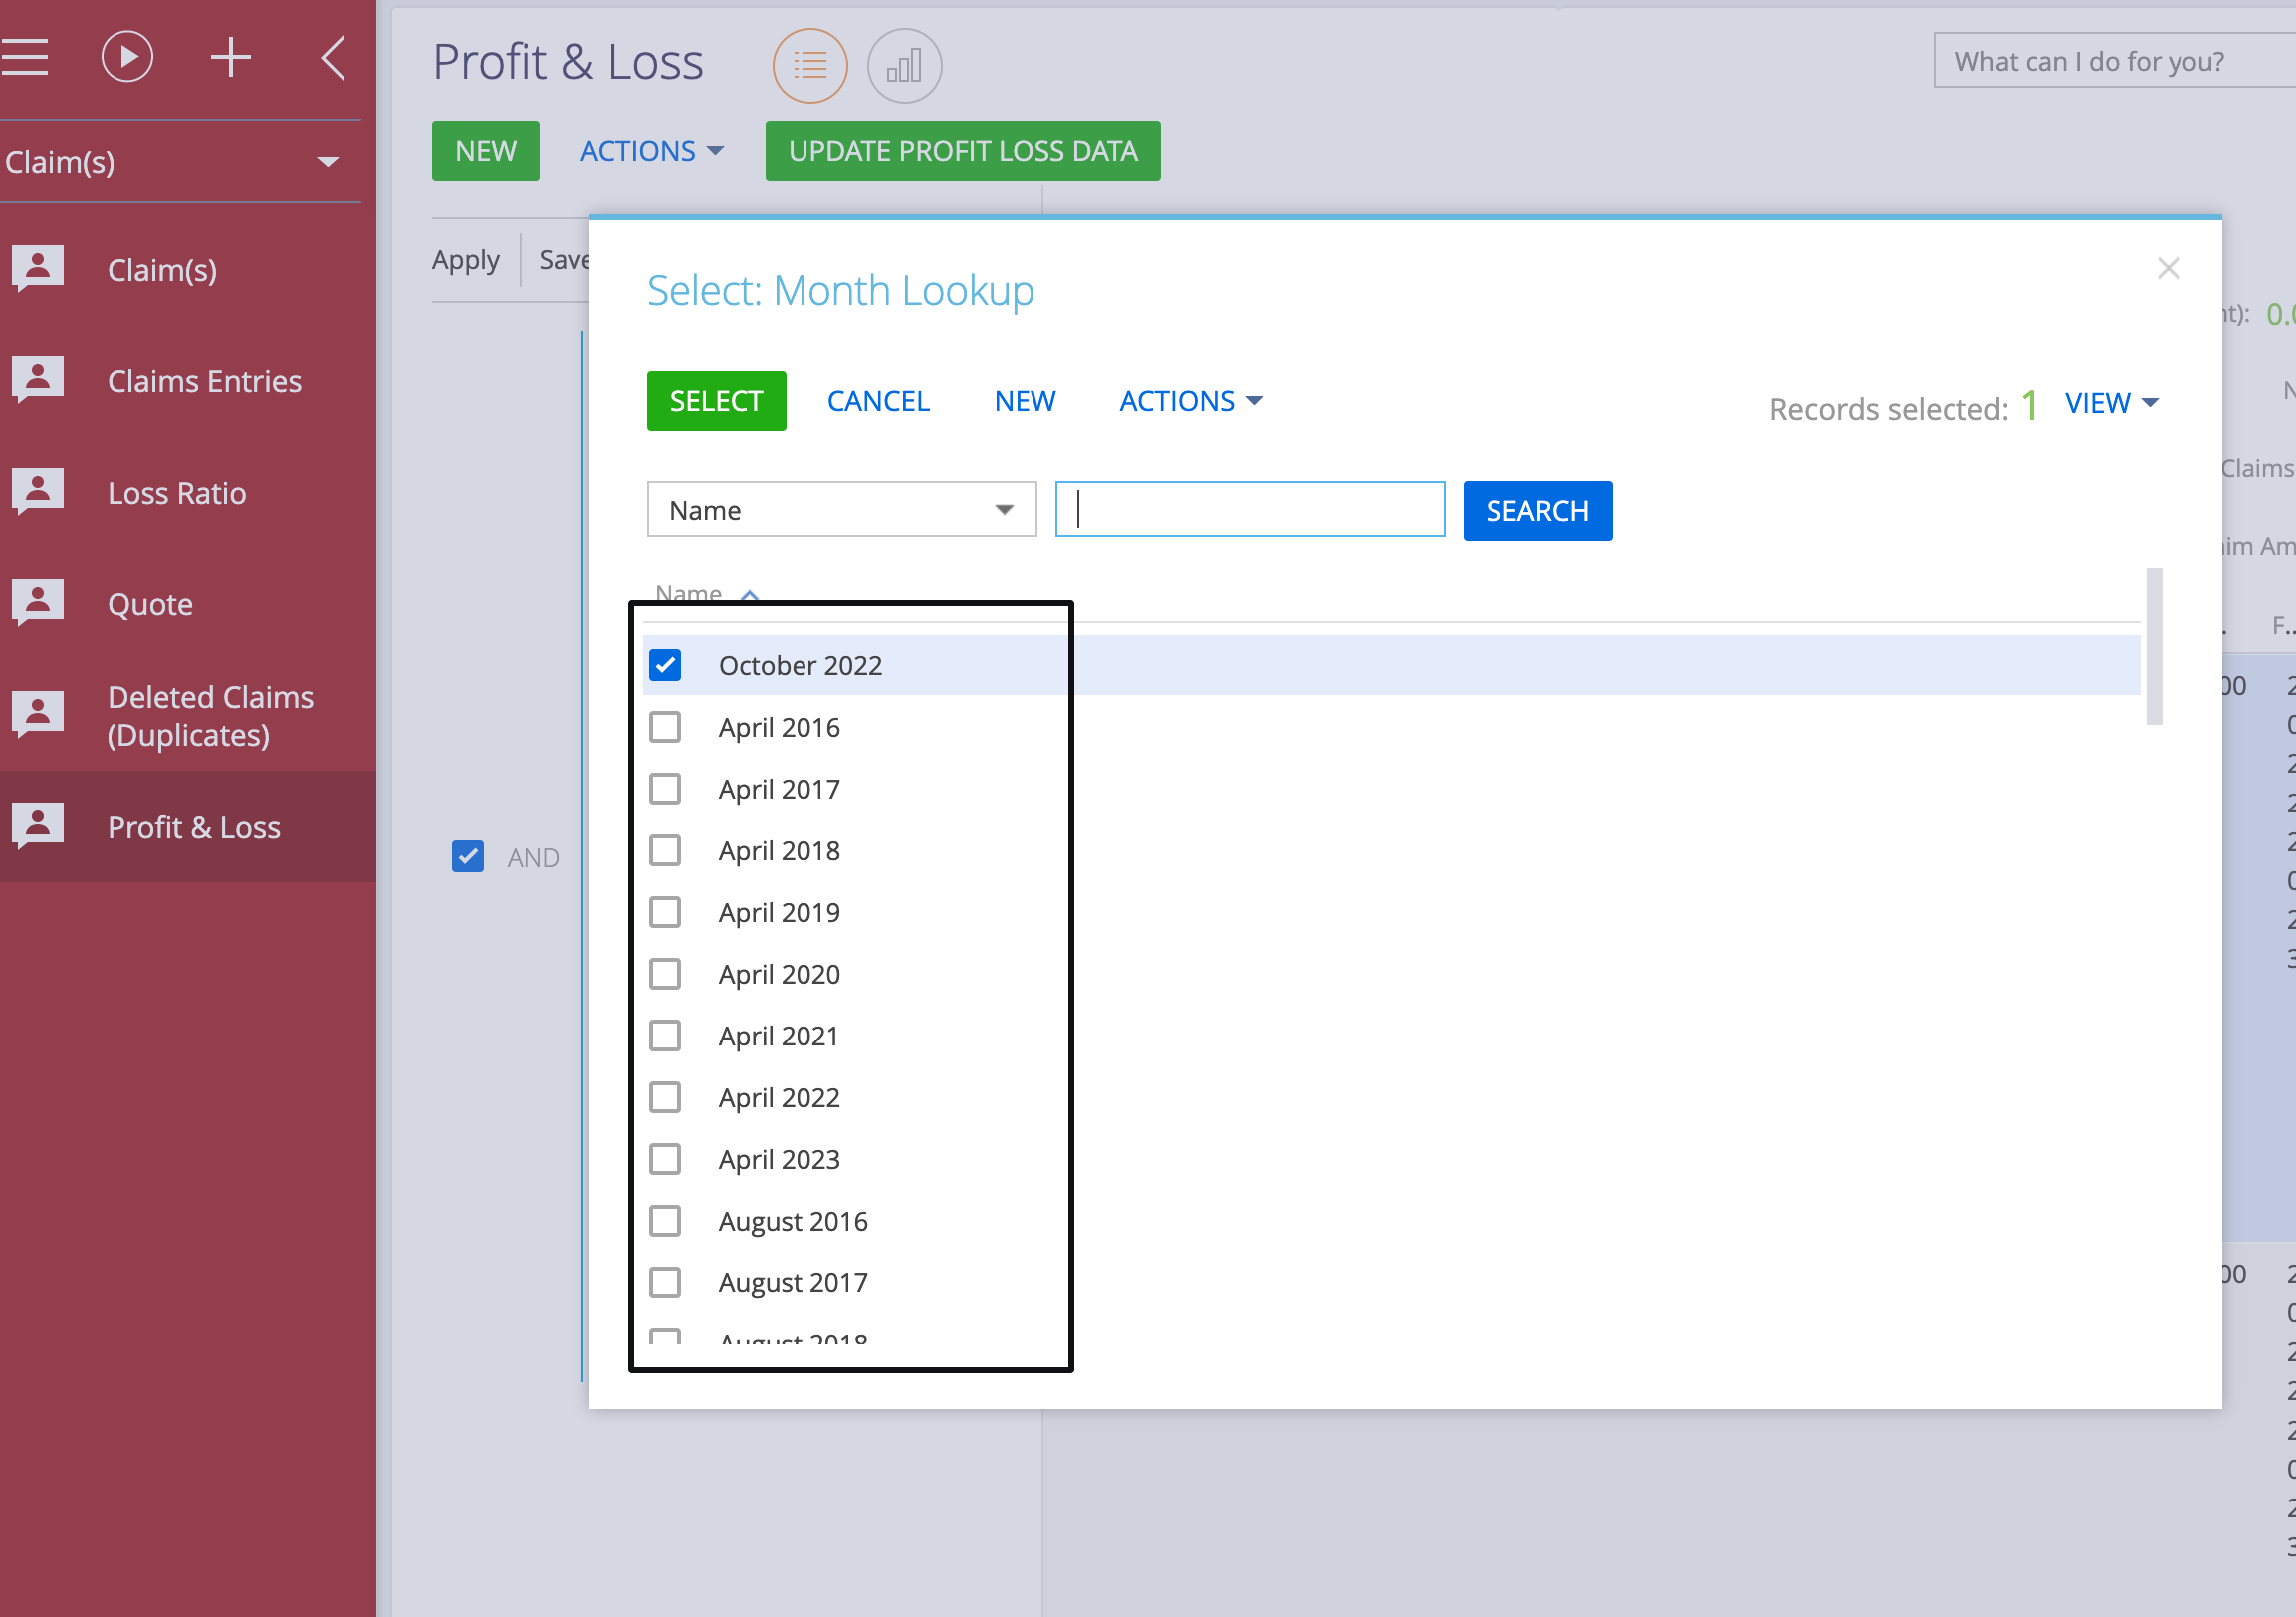This screenshot has width=2296, height=1617.
Task: Open Deleted Claims (Duplicates) section
Action: [x=211, y=716]
